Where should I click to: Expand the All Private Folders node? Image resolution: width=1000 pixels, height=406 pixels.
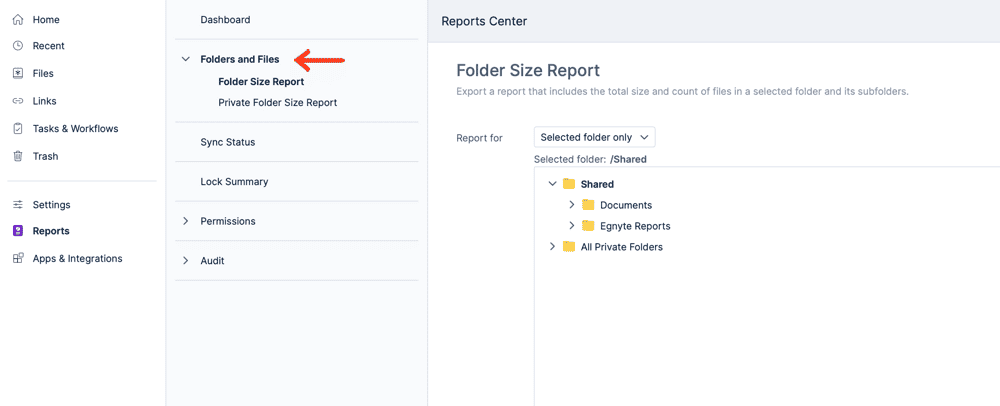point(552,247)
